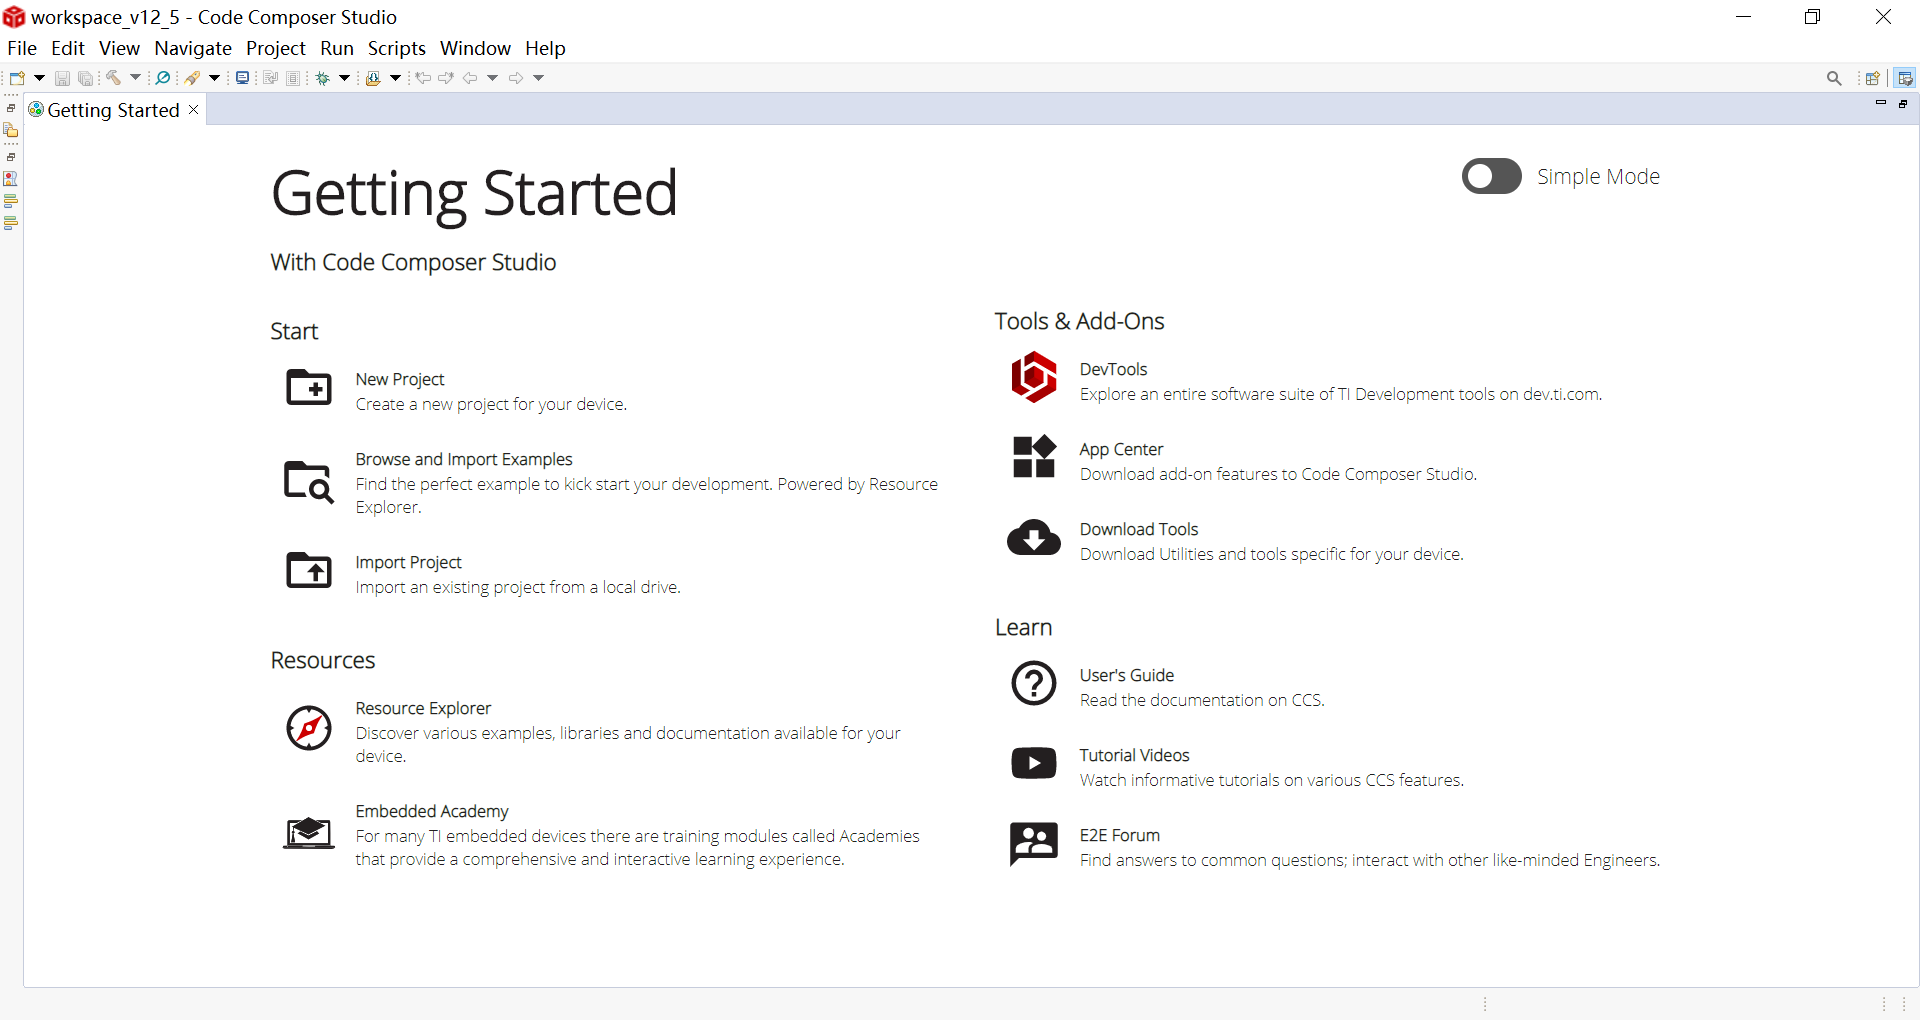Open the File menu
Screen dimensions: 1920x1020
[22, 48]
